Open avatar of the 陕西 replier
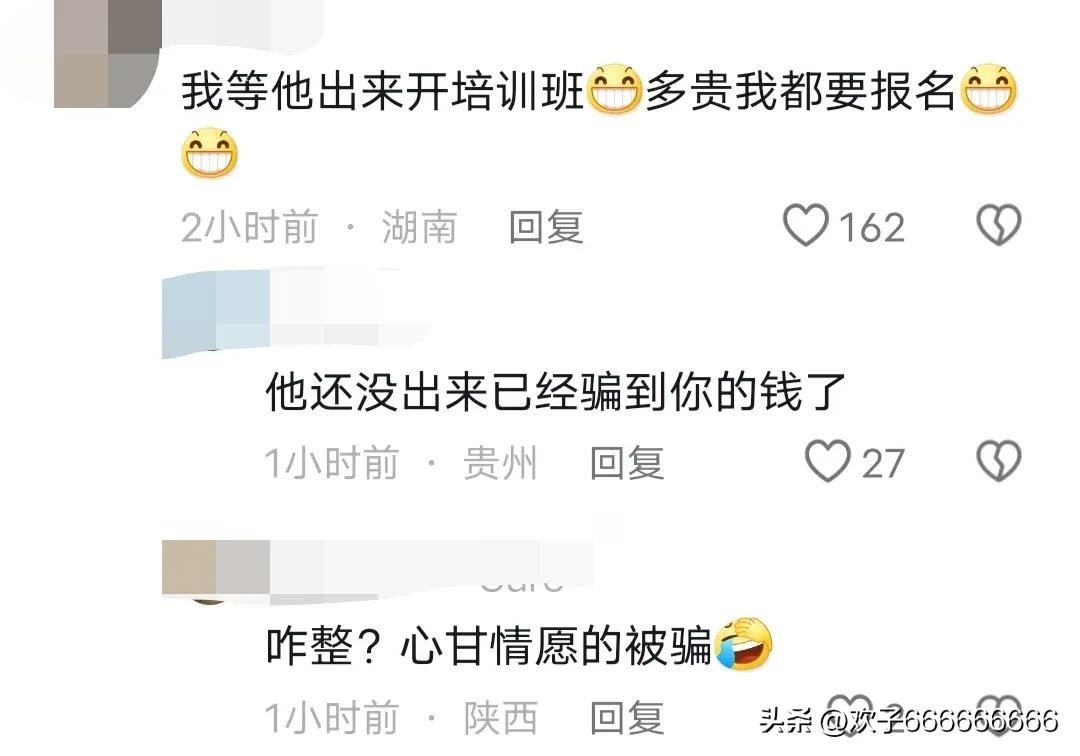The height and width of the screenshot is (756, 1080). click(x=215, y=571)
